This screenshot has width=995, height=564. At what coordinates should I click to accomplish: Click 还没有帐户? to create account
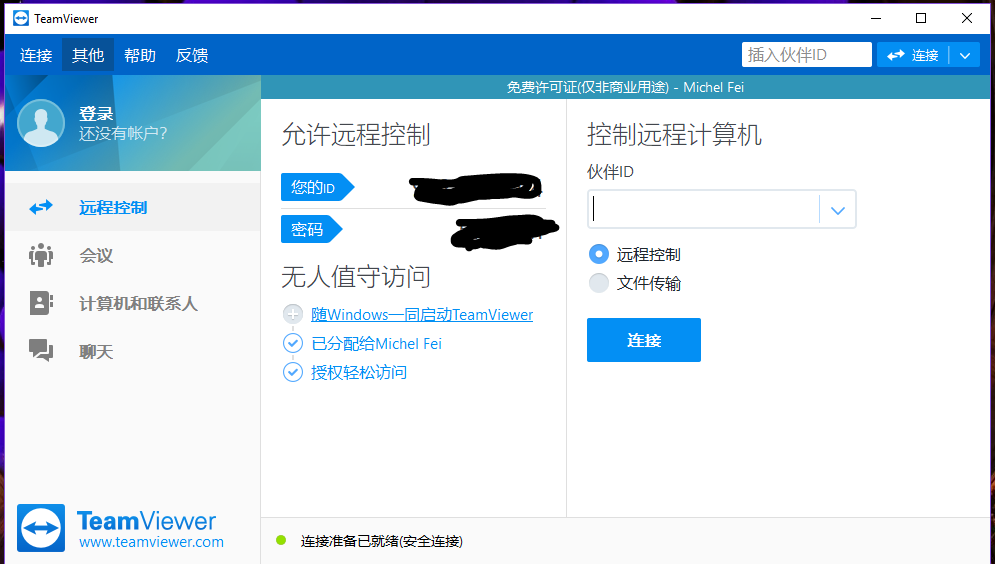point(123,133)
